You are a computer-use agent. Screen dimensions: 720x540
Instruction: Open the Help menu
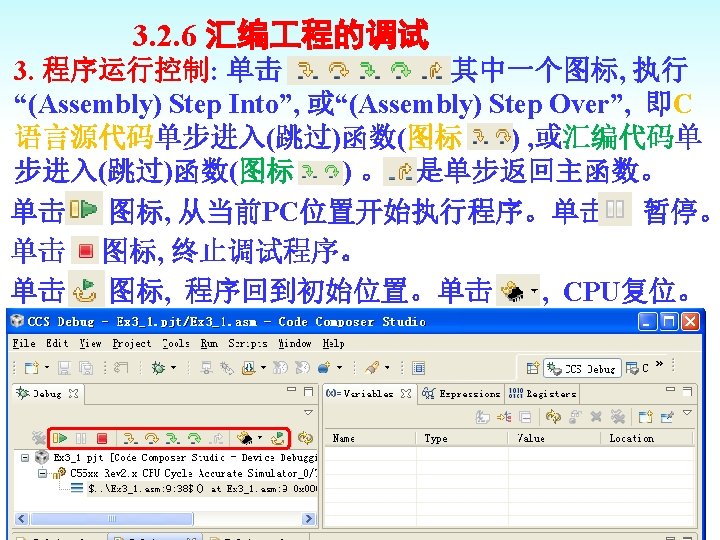333,343
